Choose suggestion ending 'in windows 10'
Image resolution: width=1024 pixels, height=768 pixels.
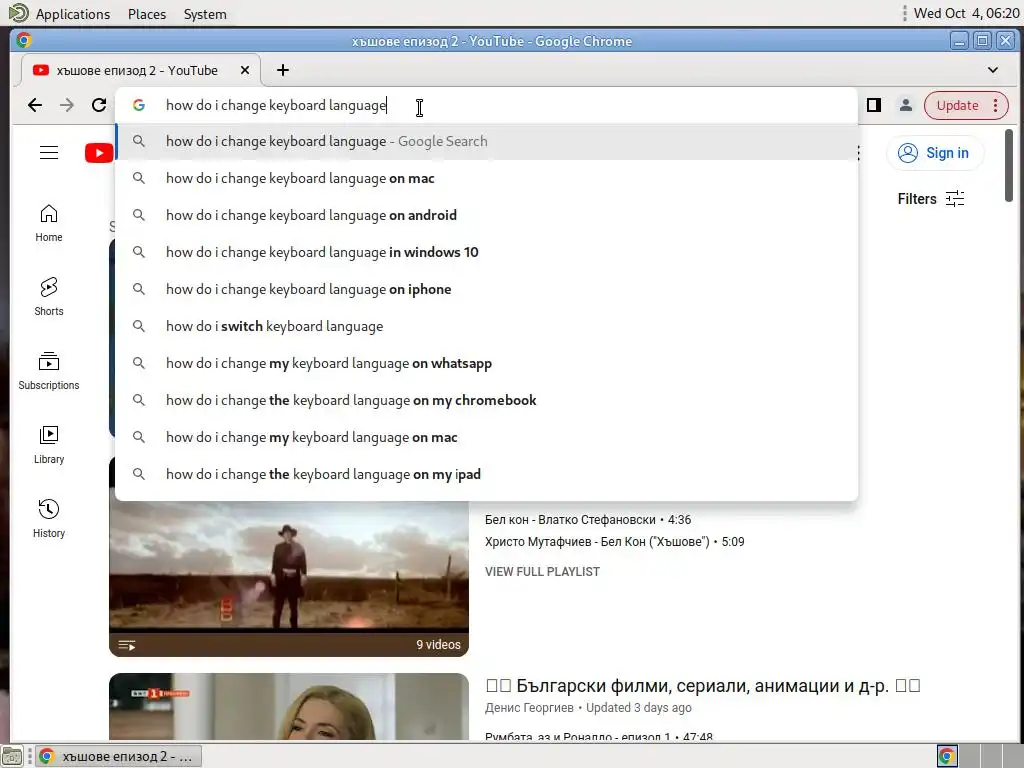[x=487, y=252]
